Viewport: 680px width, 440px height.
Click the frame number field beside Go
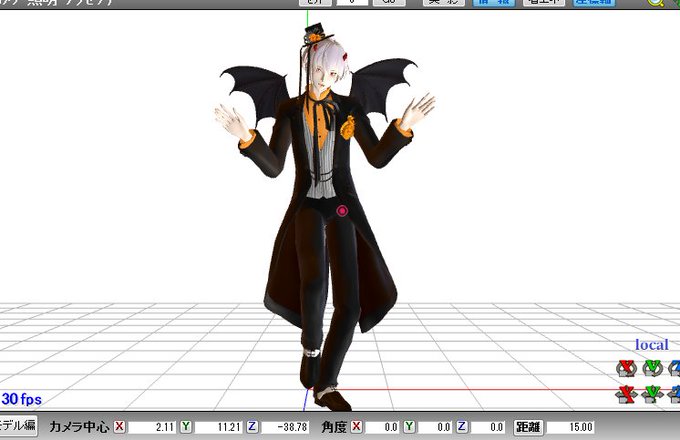click(352, 2)
